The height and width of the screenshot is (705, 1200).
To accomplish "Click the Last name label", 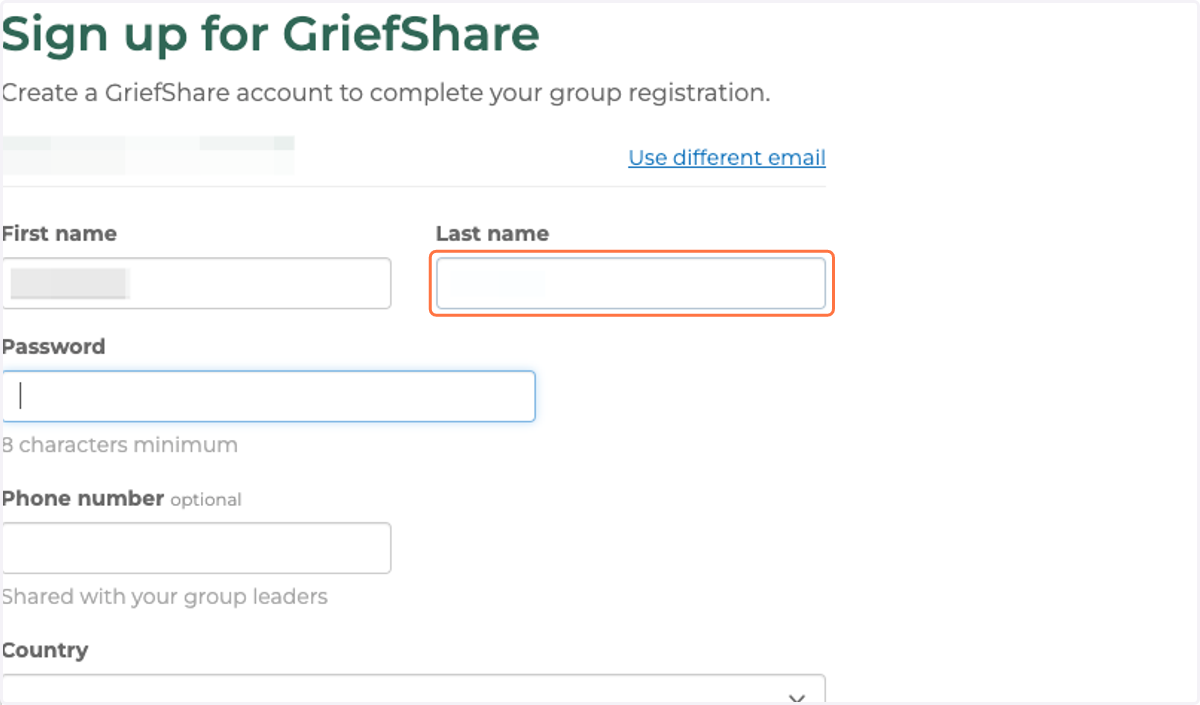I will [x=492, y=233].
